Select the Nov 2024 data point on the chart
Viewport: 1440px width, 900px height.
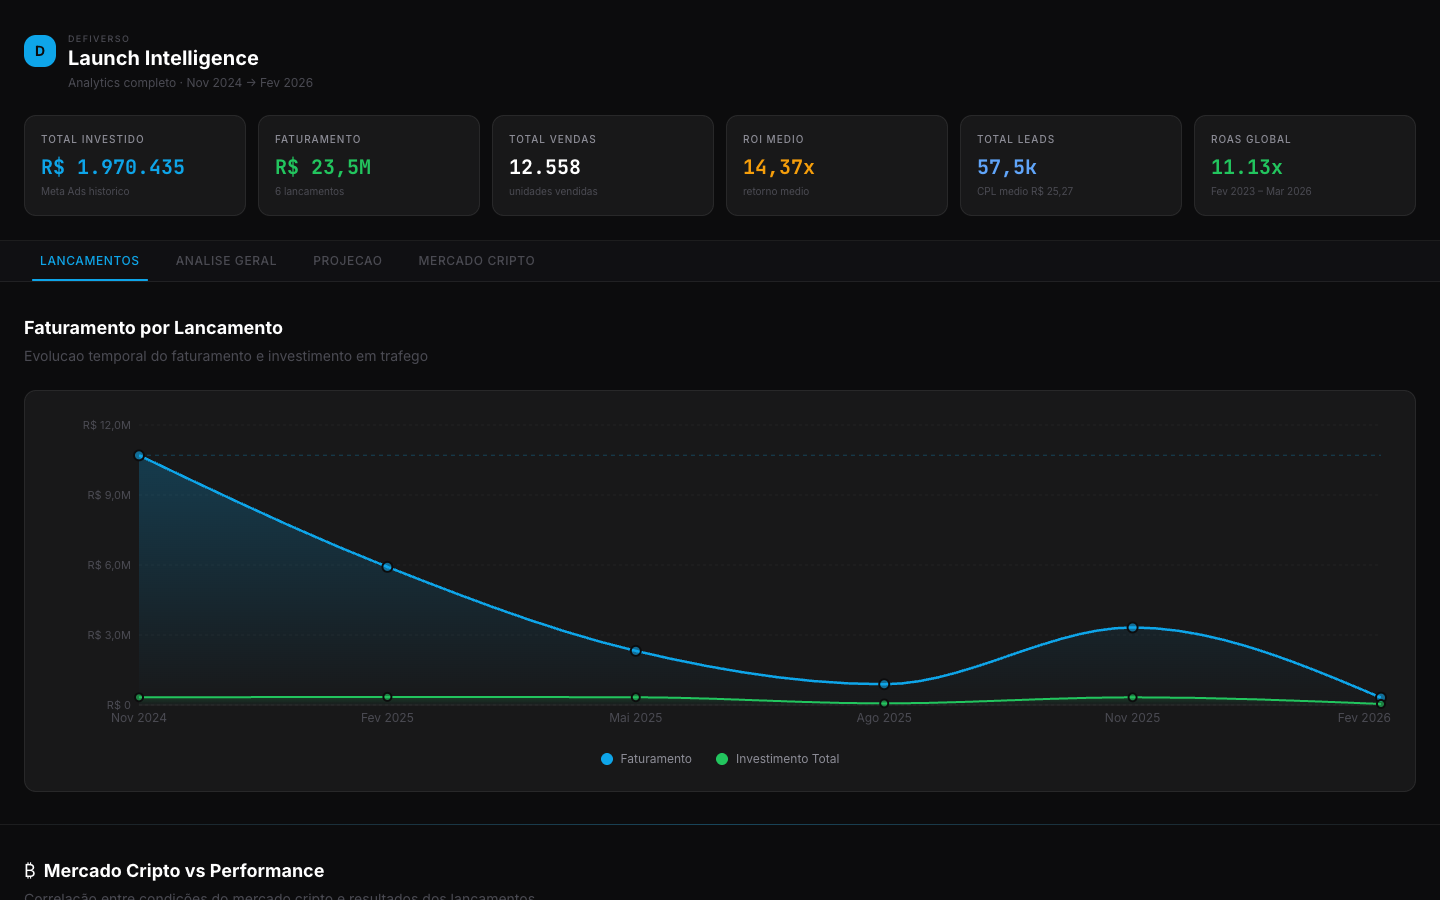[139, 456]
